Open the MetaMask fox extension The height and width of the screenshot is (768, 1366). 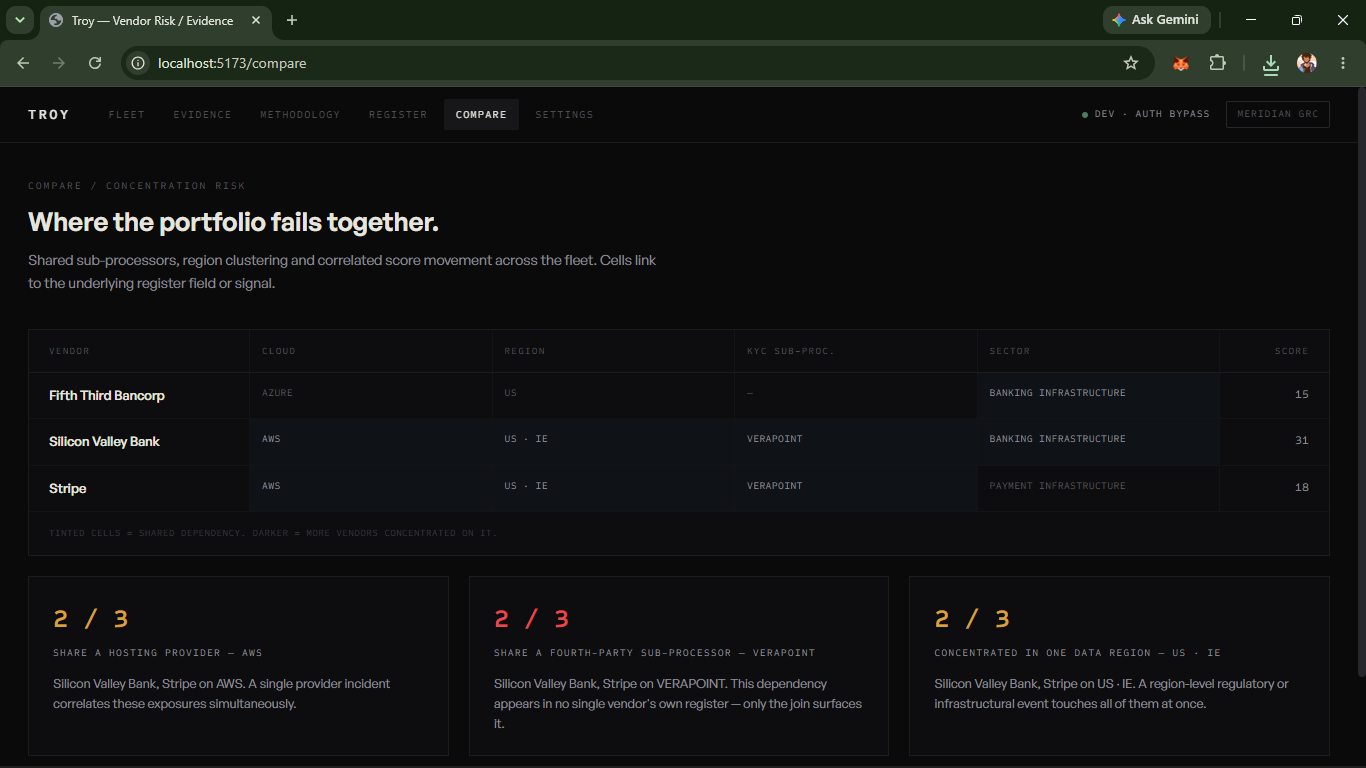1181,63
